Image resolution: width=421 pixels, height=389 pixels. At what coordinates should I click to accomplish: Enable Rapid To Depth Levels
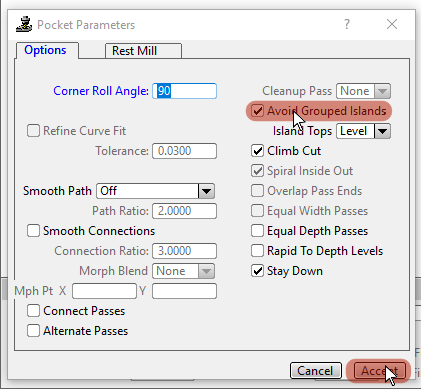257,251
